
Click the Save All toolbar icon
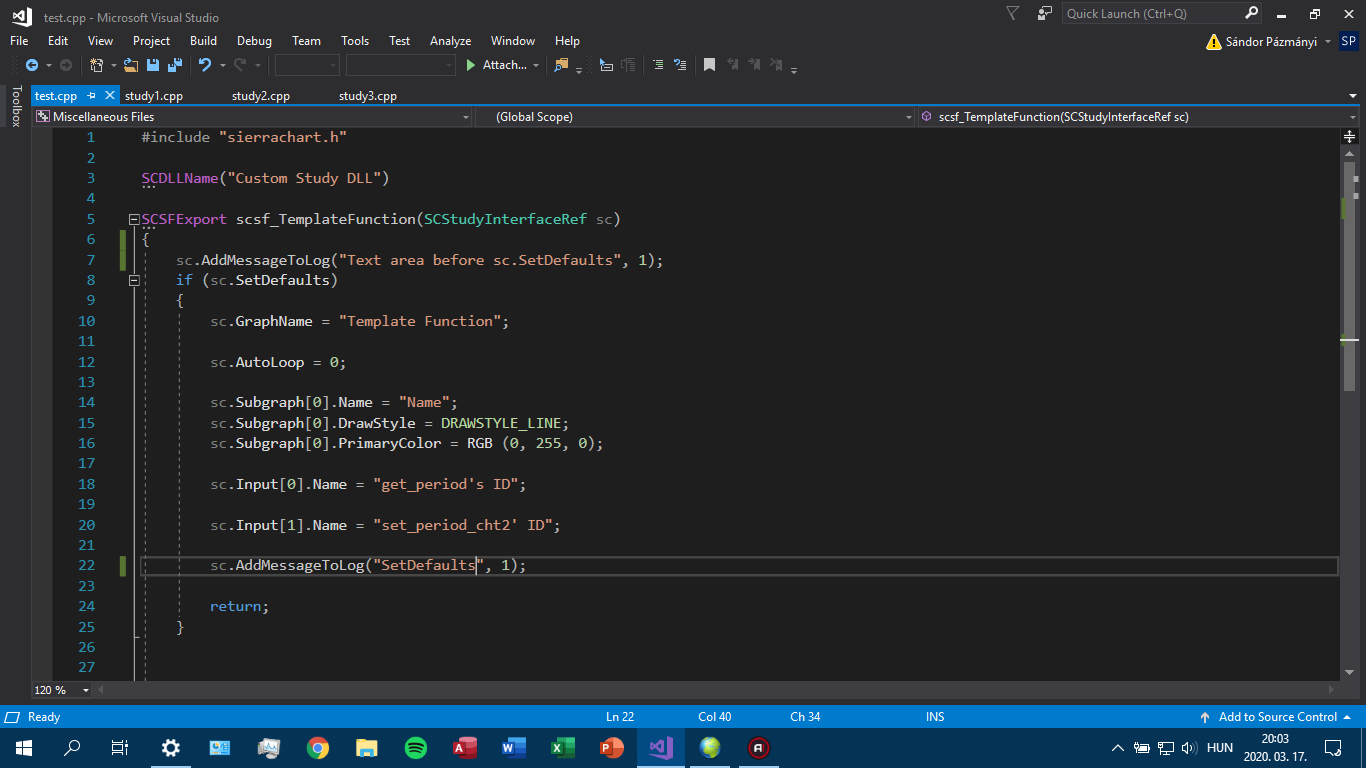[175, 65]
